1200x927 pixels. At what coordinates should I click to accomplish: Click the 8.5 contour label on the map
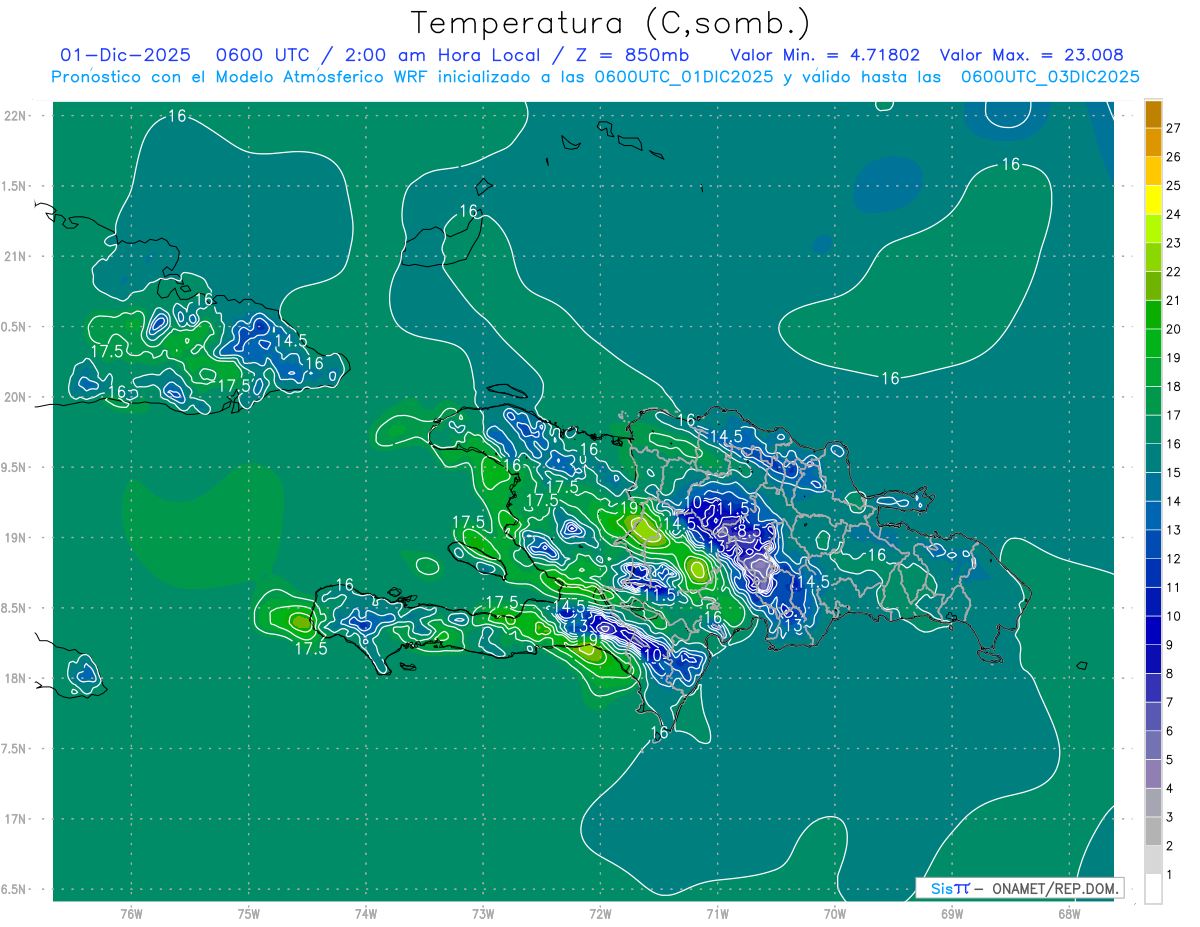750,531
